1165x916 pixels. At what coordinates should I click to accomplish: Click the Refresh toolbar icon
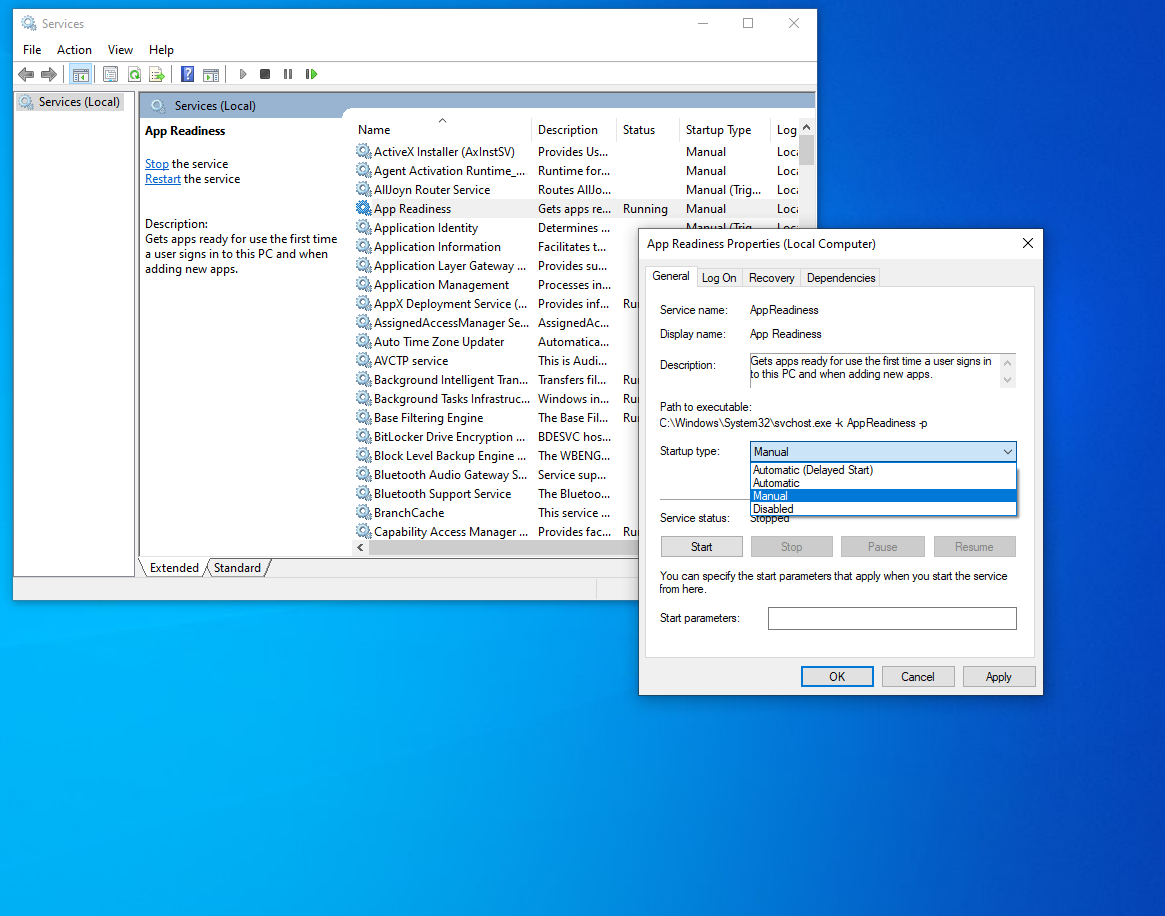coord(134,74)
